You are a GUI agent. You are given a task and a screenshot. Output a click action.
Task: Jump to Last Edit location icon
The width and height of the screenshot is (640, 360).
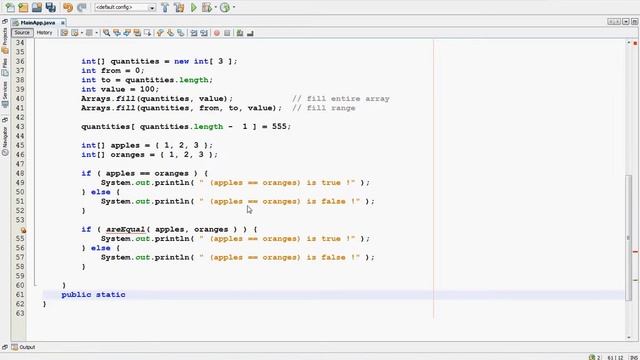64,33
